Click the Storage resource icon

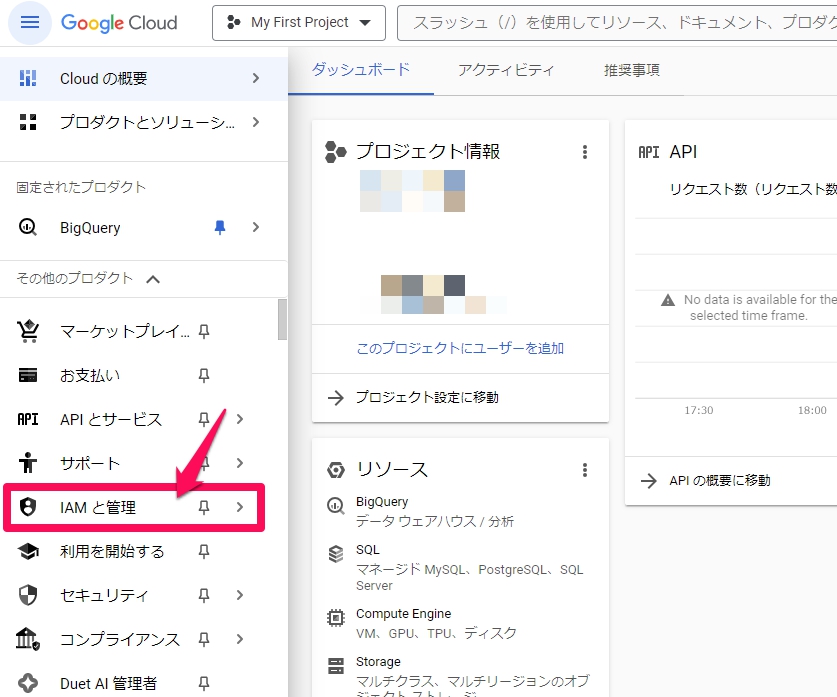coord(336,666)
